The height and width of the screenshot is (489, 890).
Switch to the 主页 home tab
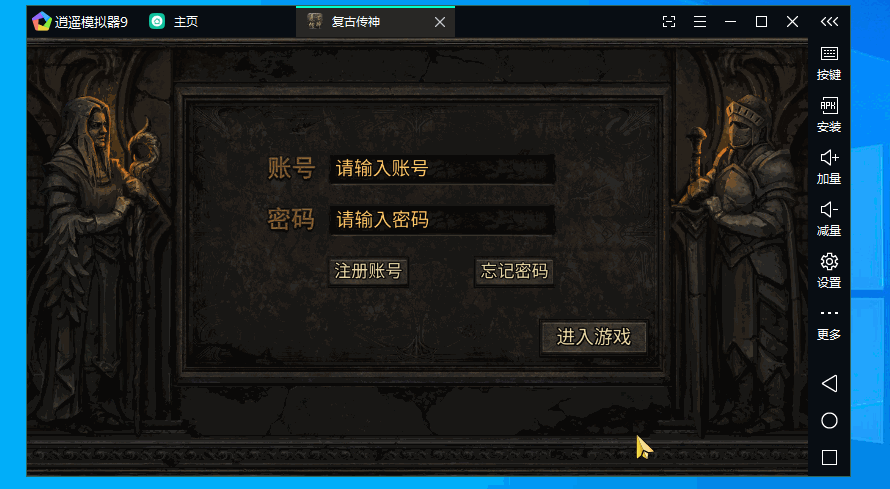click(174, 22)
